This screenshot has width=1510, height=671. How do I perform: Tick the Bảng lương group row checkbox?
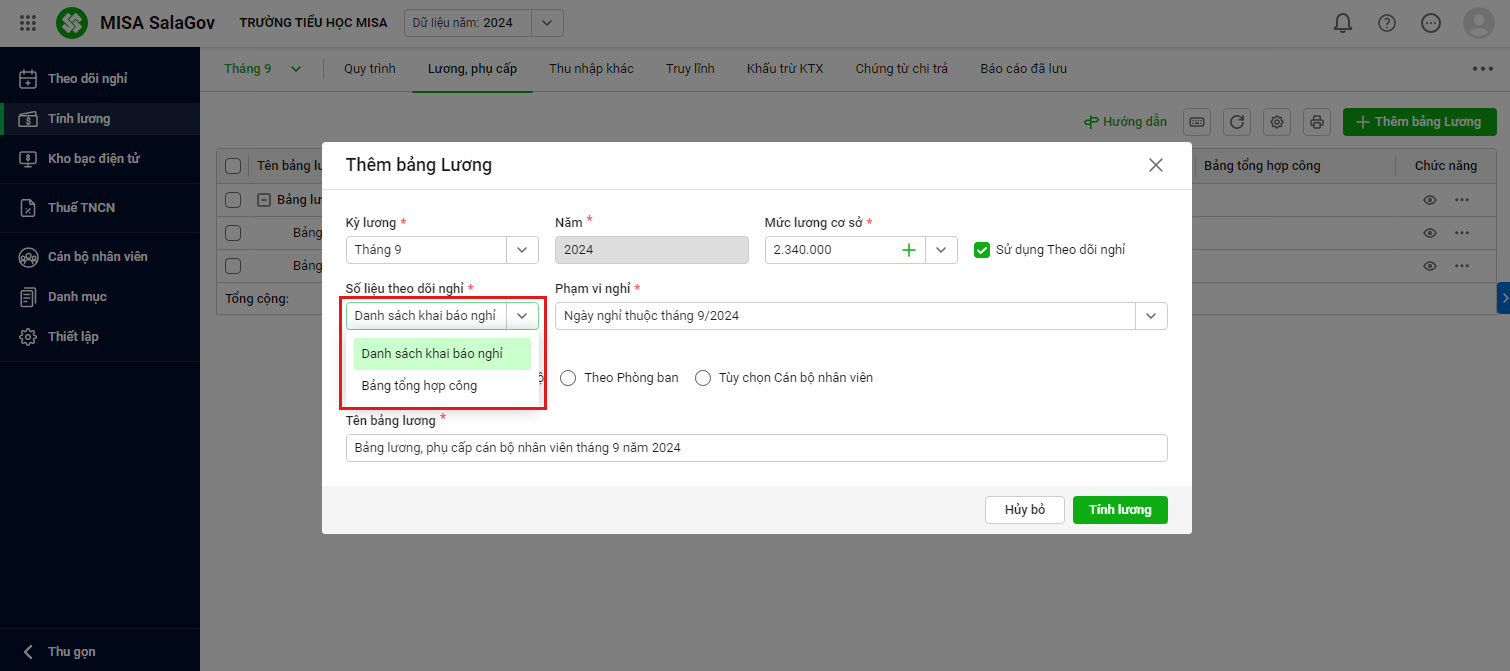pos(233,200)
